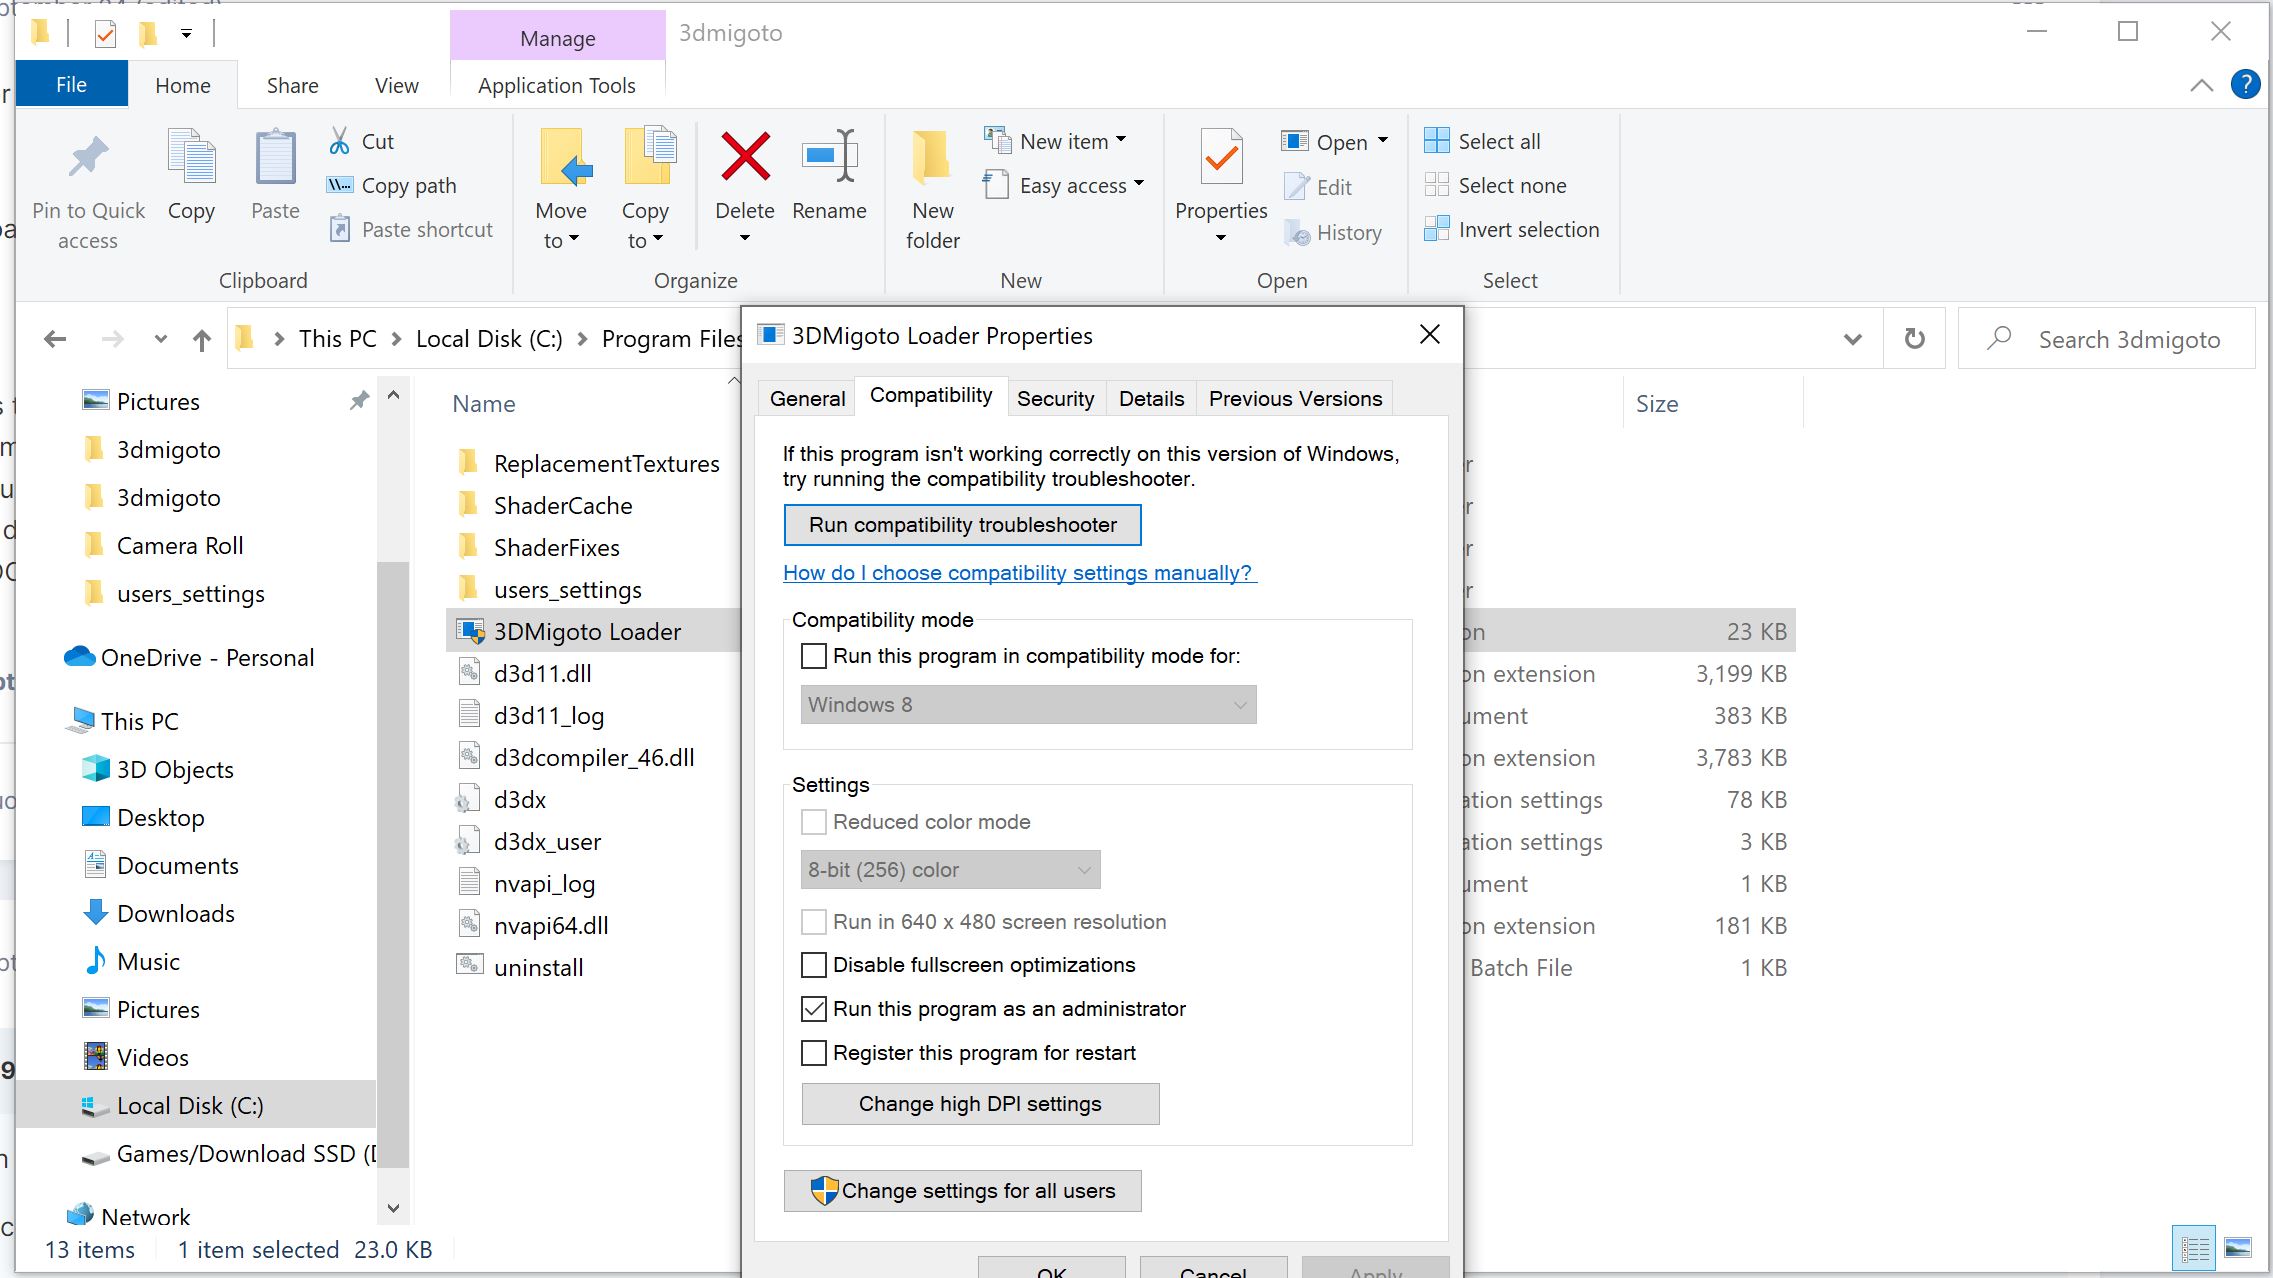
Task: Switch to large icons view button
Action: pyautogui.click(x=2238, y=1248)
